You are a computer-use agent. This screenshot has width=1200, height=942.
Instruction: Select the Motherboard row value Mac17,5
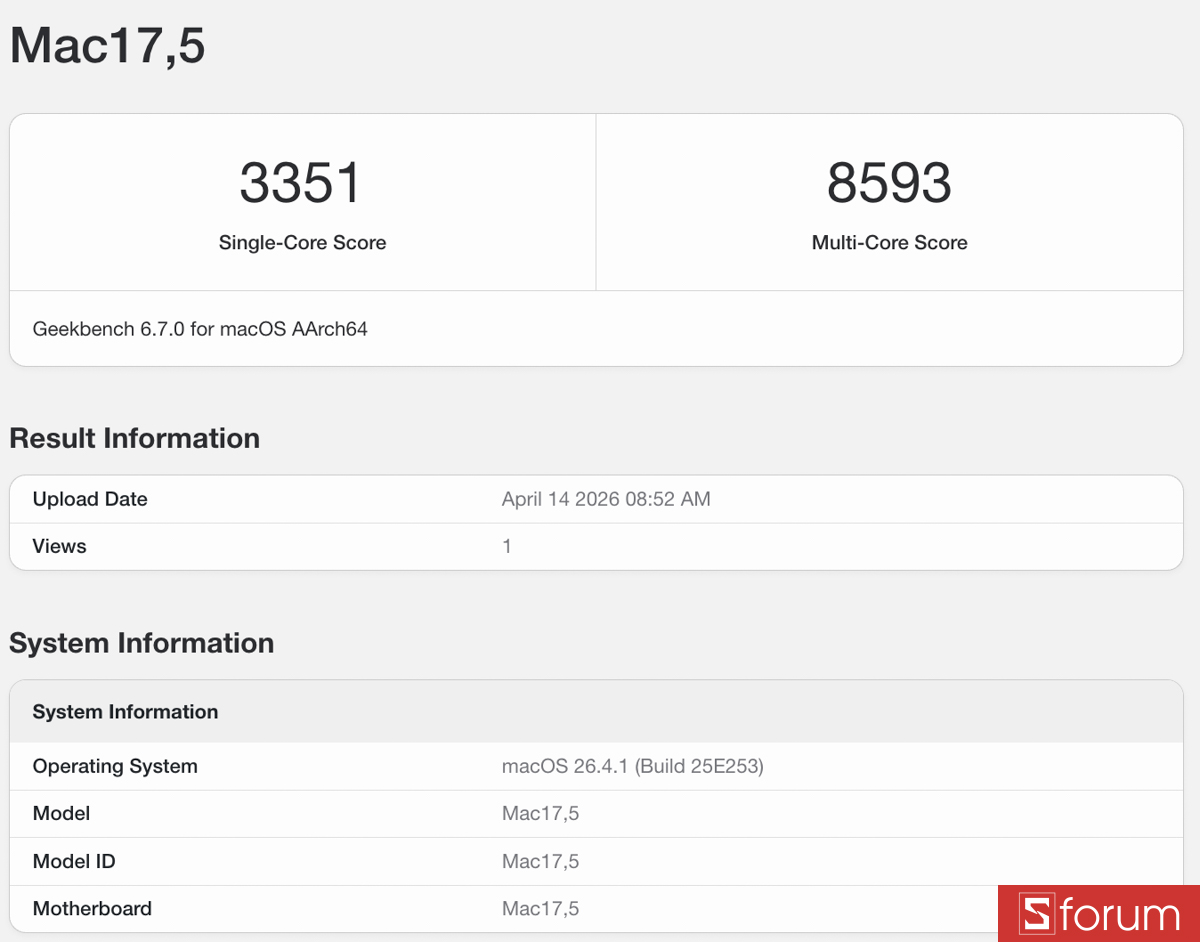click(541, 908)
